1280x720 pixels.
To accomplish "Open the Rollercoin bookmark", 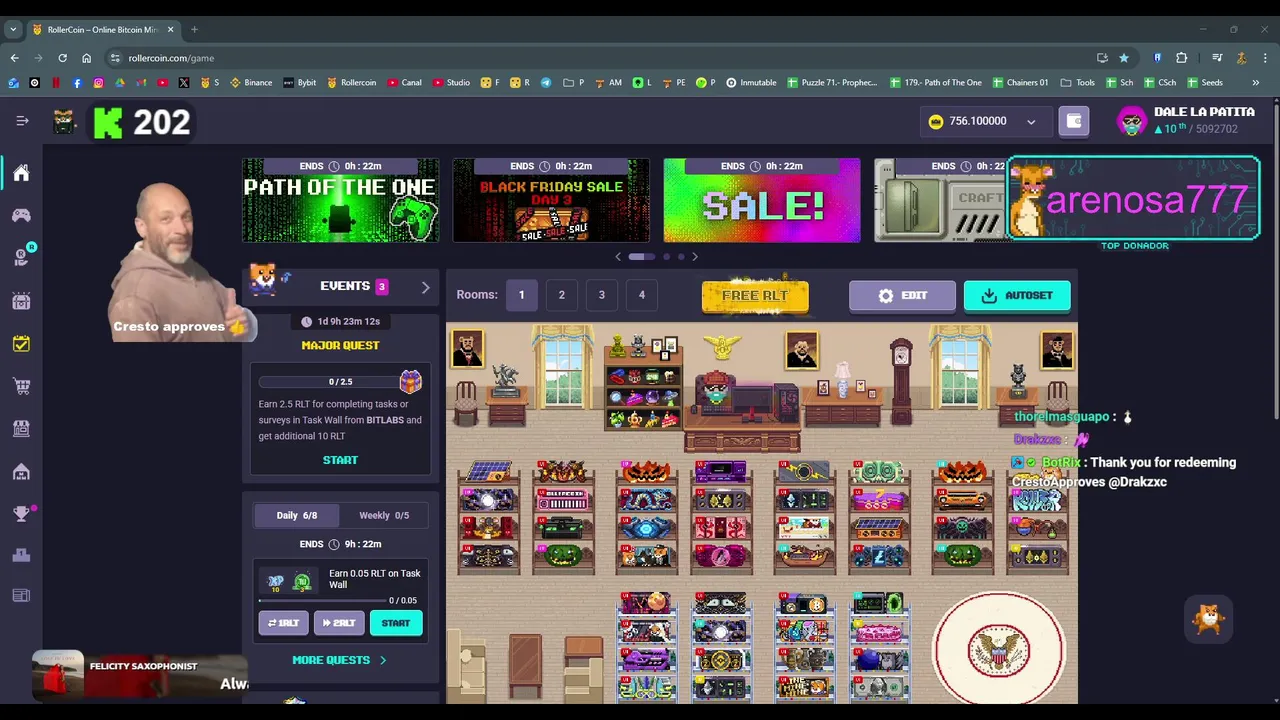I will (352, 83).
